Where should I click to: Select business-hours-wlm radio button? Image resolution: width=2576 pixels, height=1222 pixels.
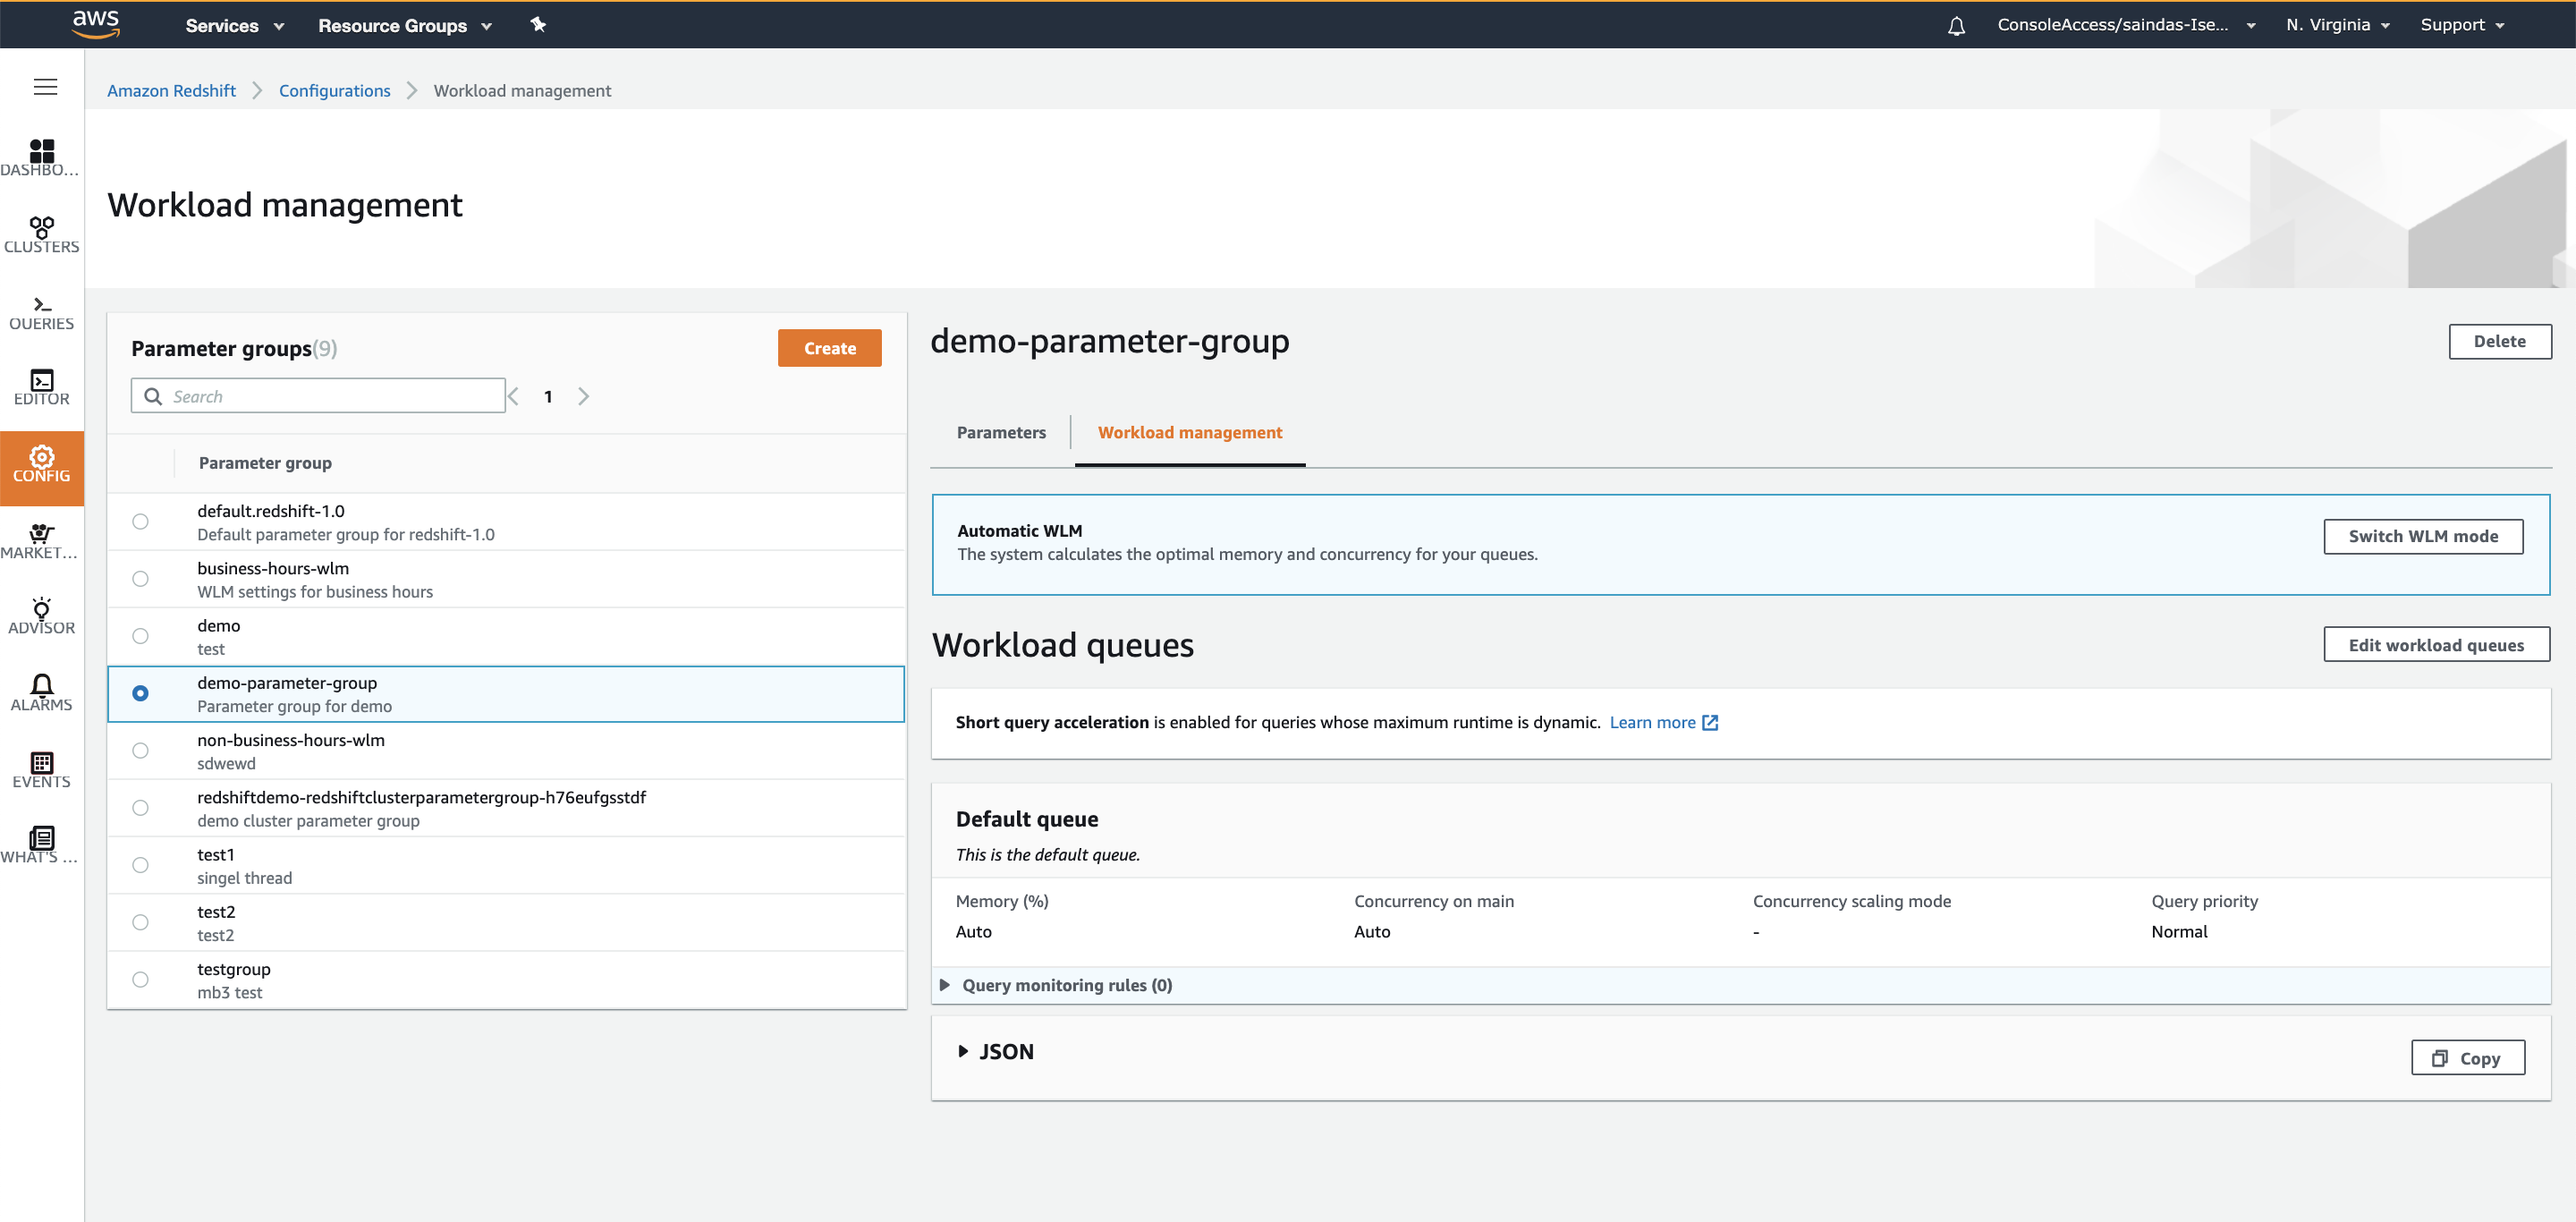tap(140, 578)
